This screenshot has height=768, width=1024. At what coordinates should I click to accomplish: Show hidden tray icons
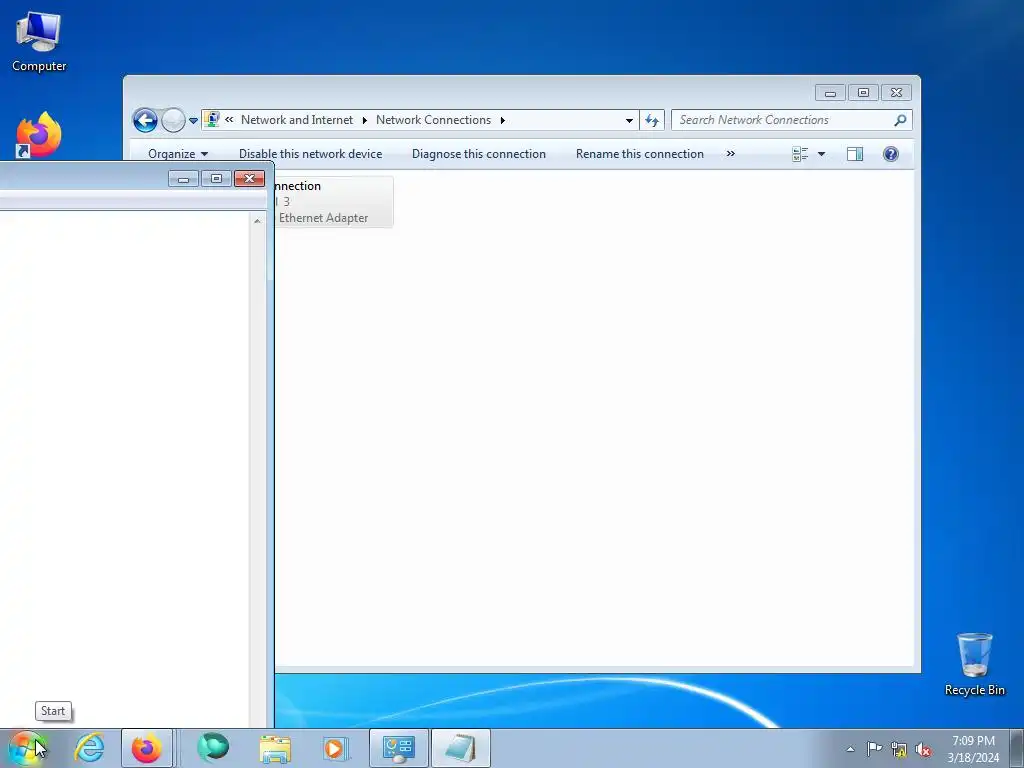click(850, 749)
